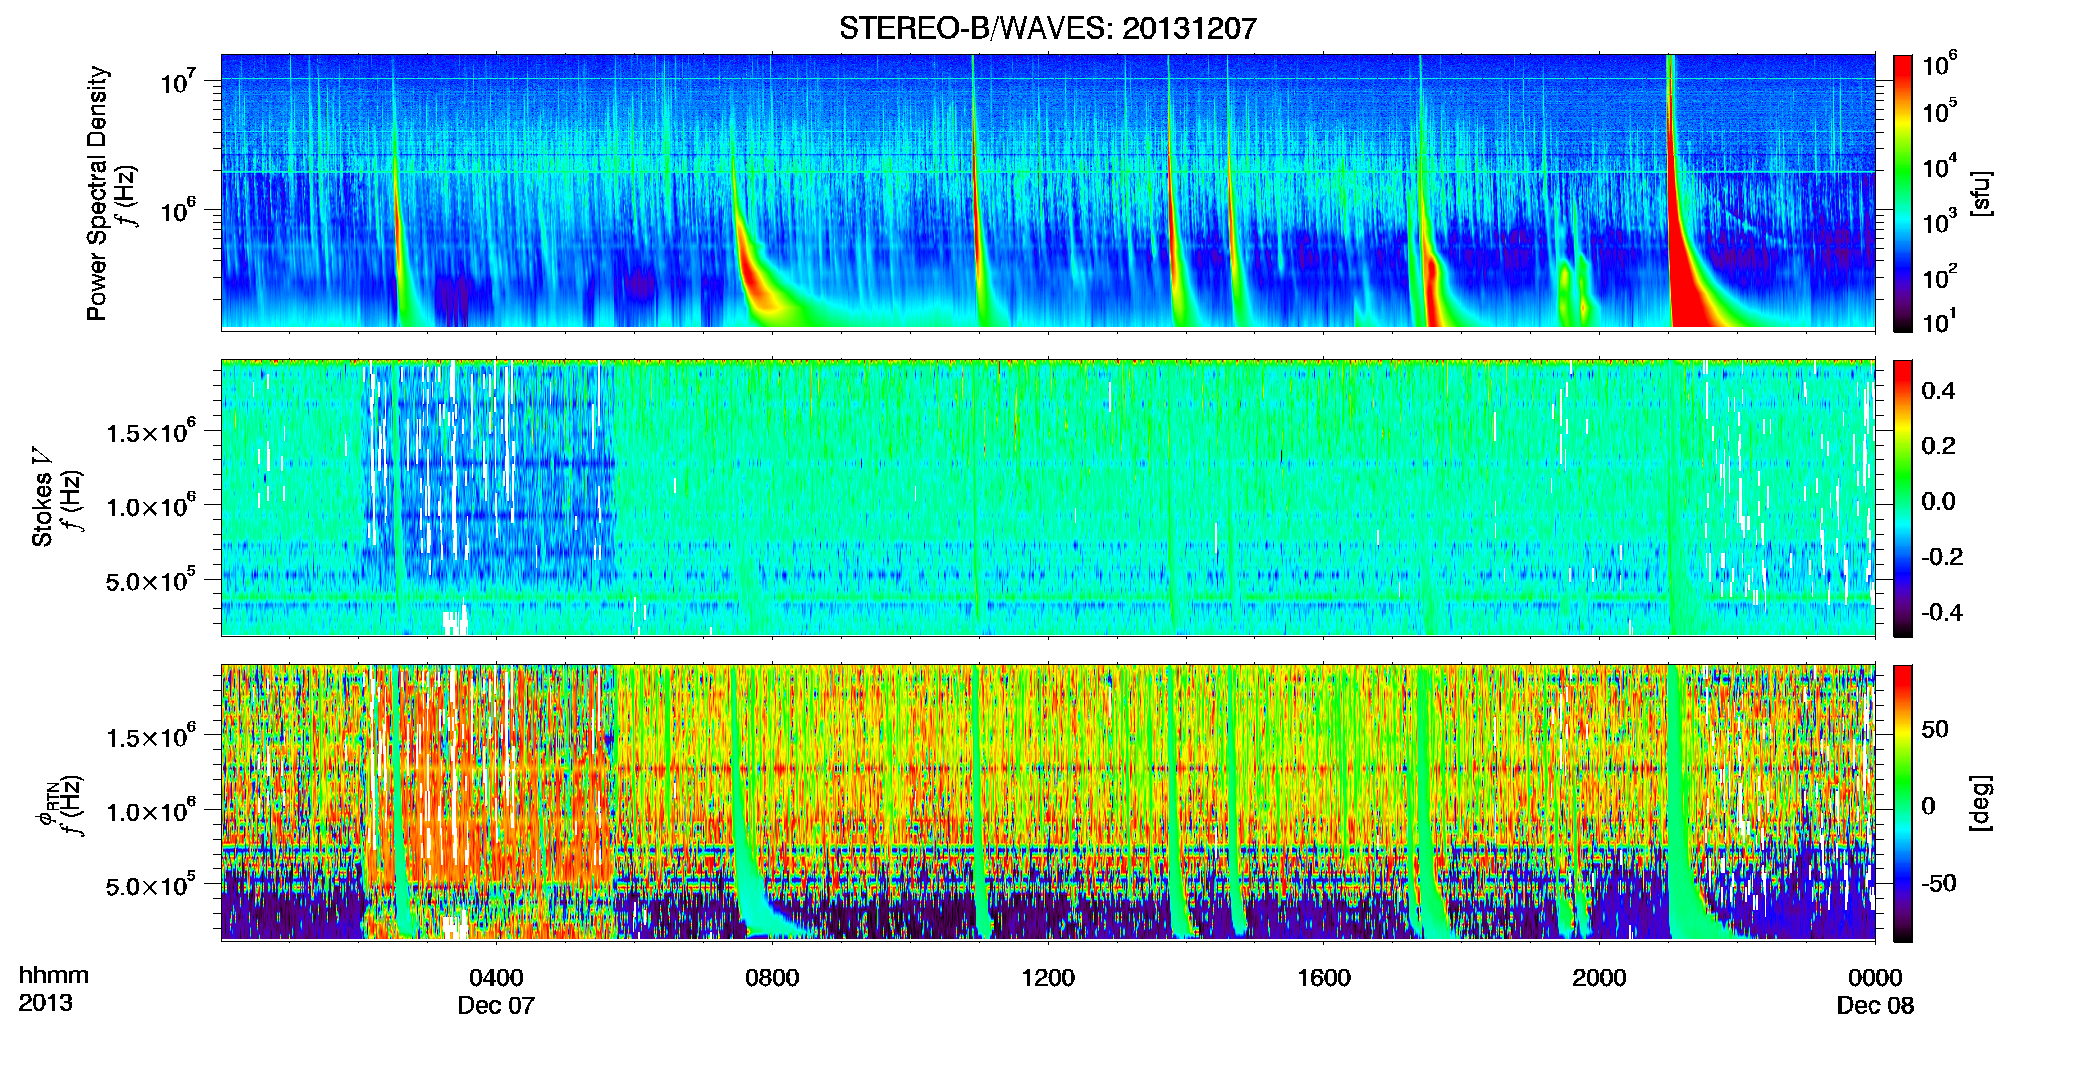Click the 0.4 value on Stokes colorbar
Screen dimensions: 2096x1080
pyautogui.click(x=1938, y=391)
